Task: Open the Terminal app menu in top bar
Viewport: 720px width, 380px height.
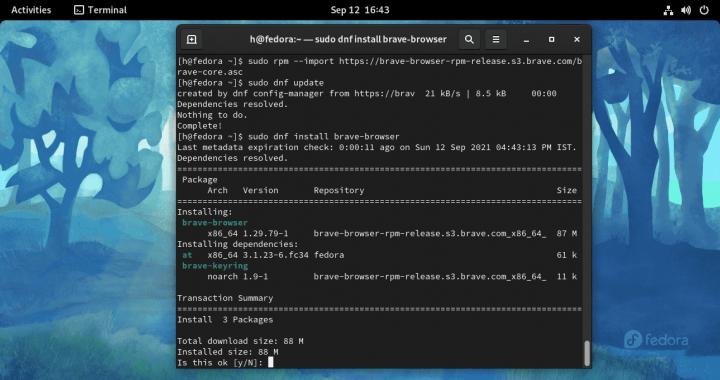Action: pyautogui.click(x=101, y=10)
